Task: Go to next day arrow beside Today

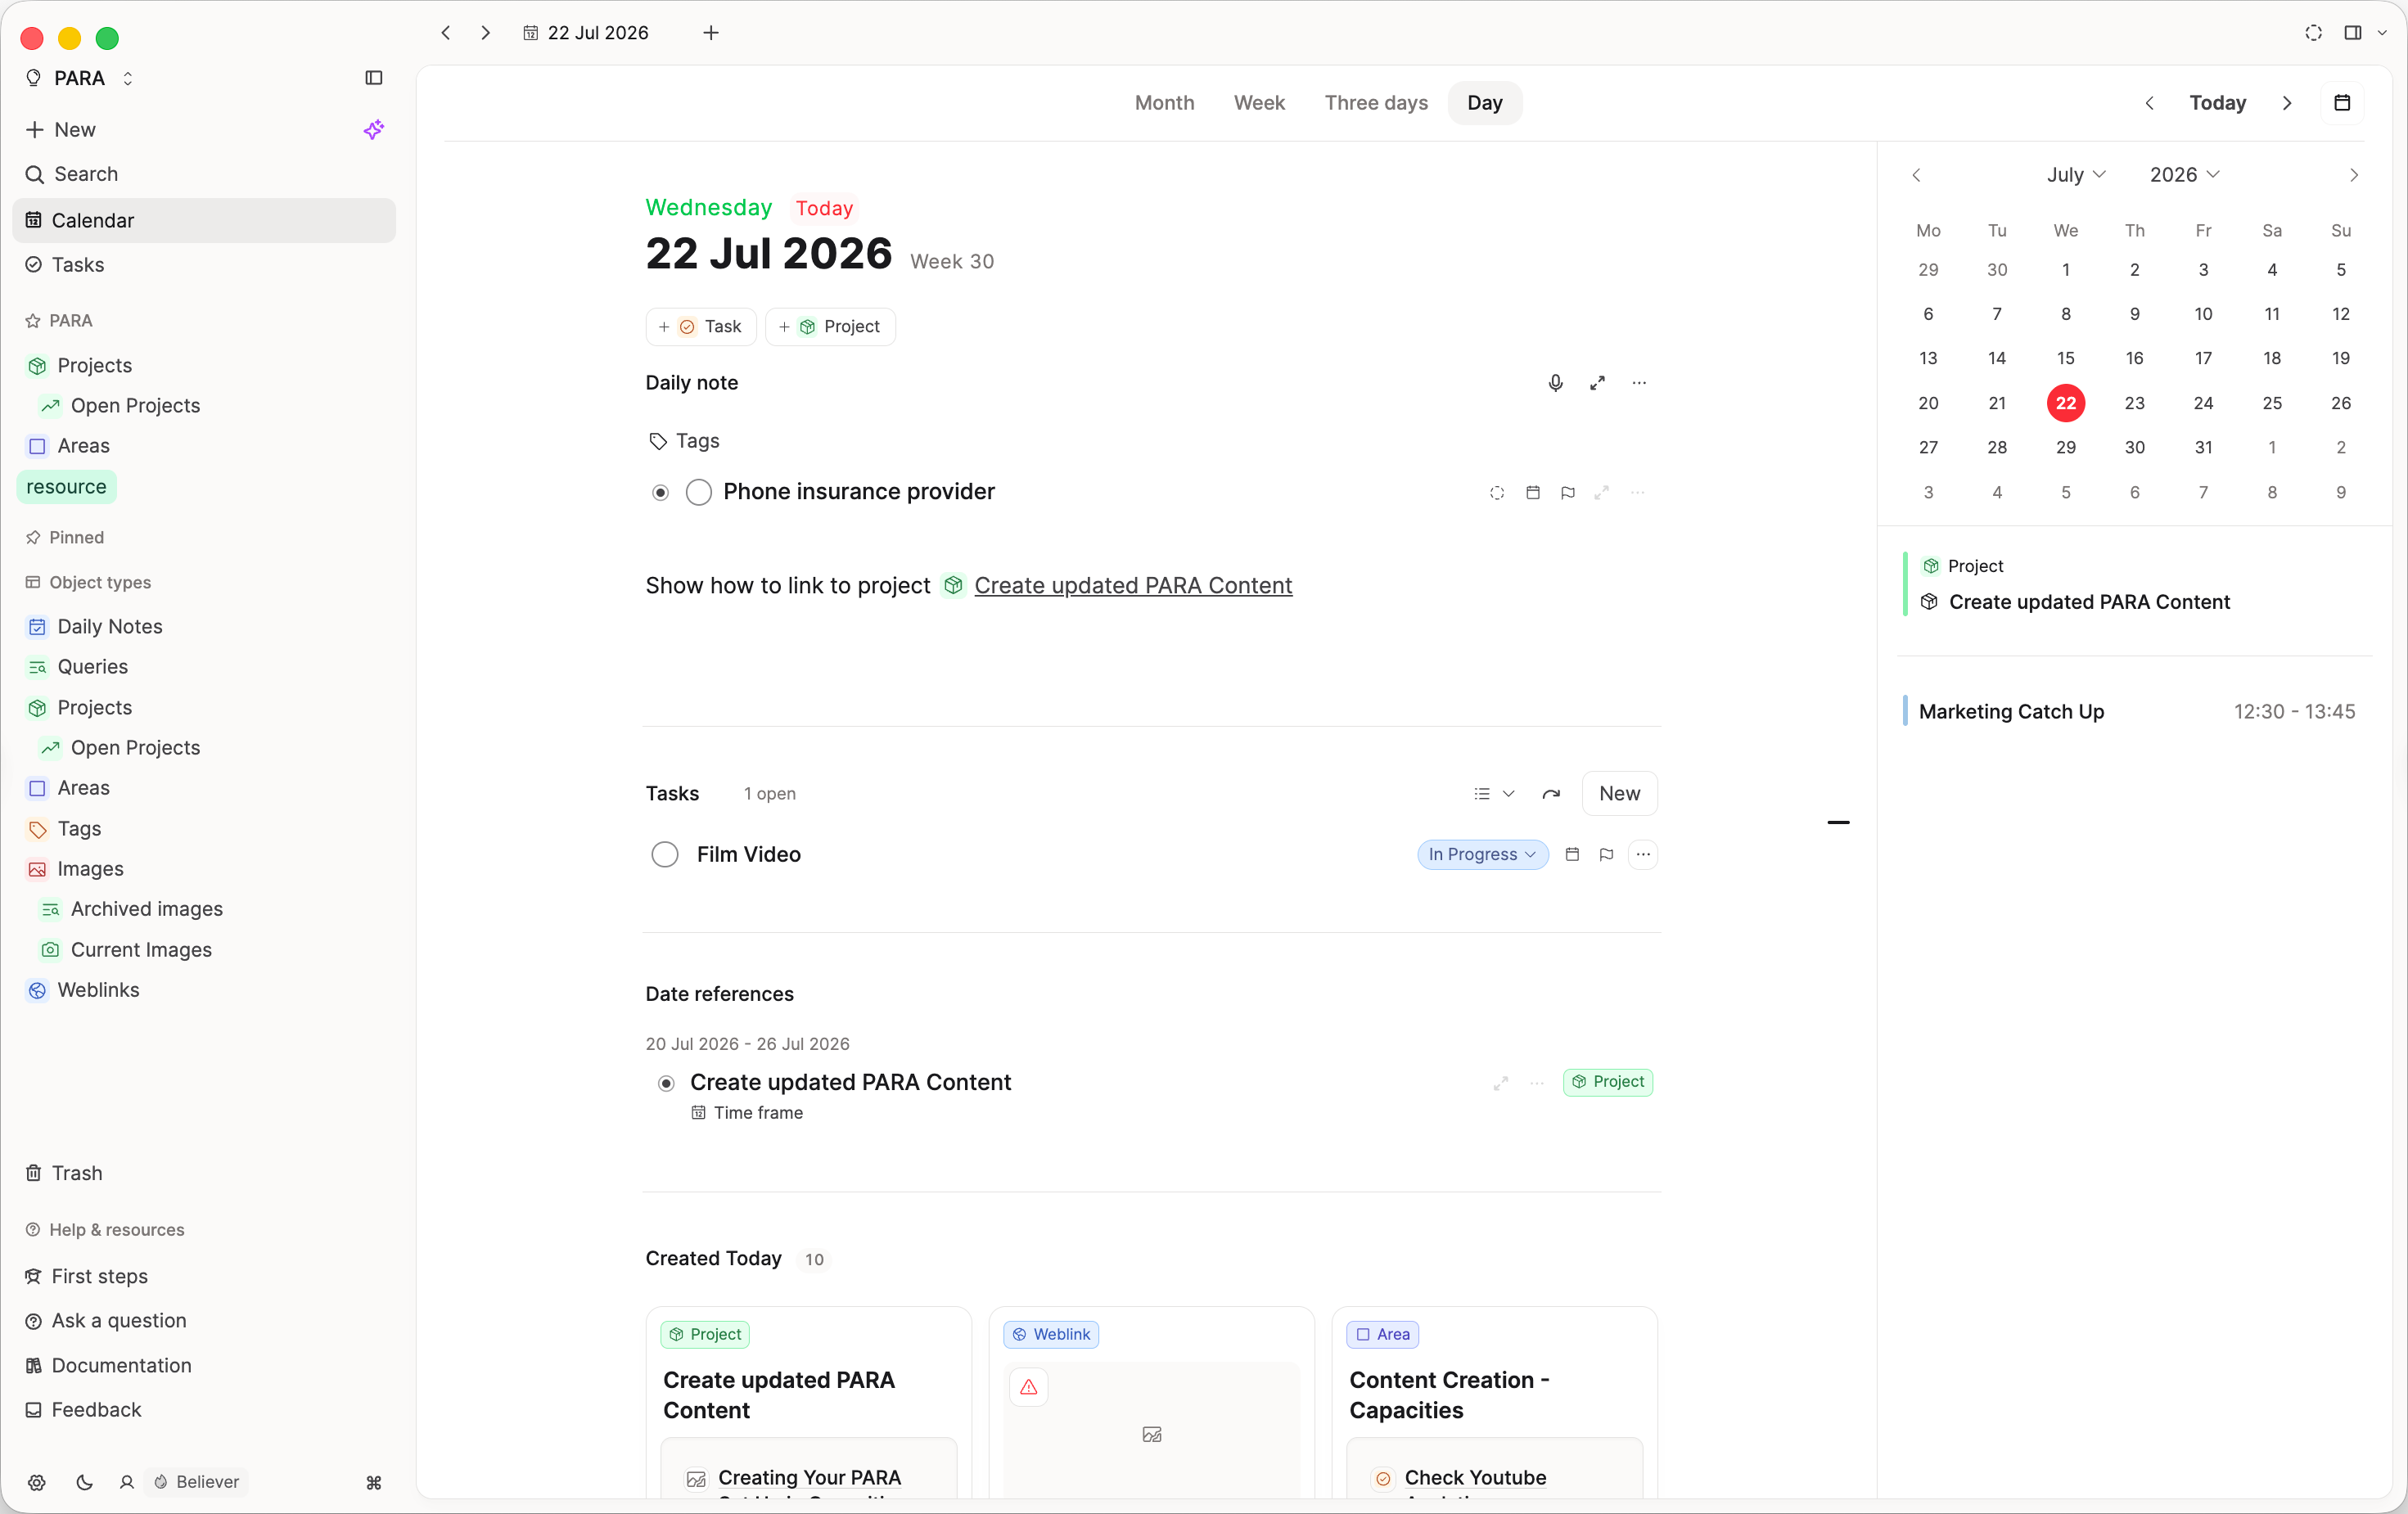Action: click(2287, 103)
